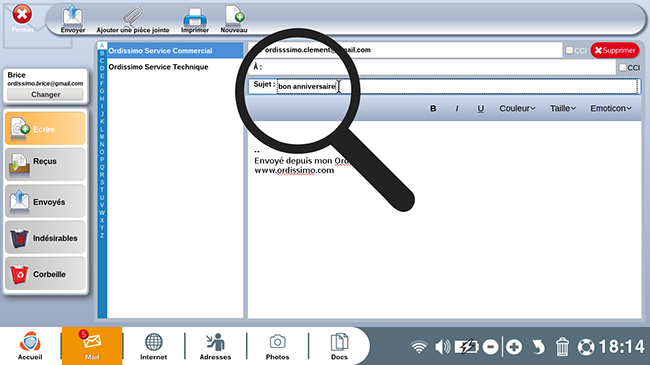The height and width of the screenshot is (365, 650).
Task: Open the Taille size dropdown
Action: 563,108
